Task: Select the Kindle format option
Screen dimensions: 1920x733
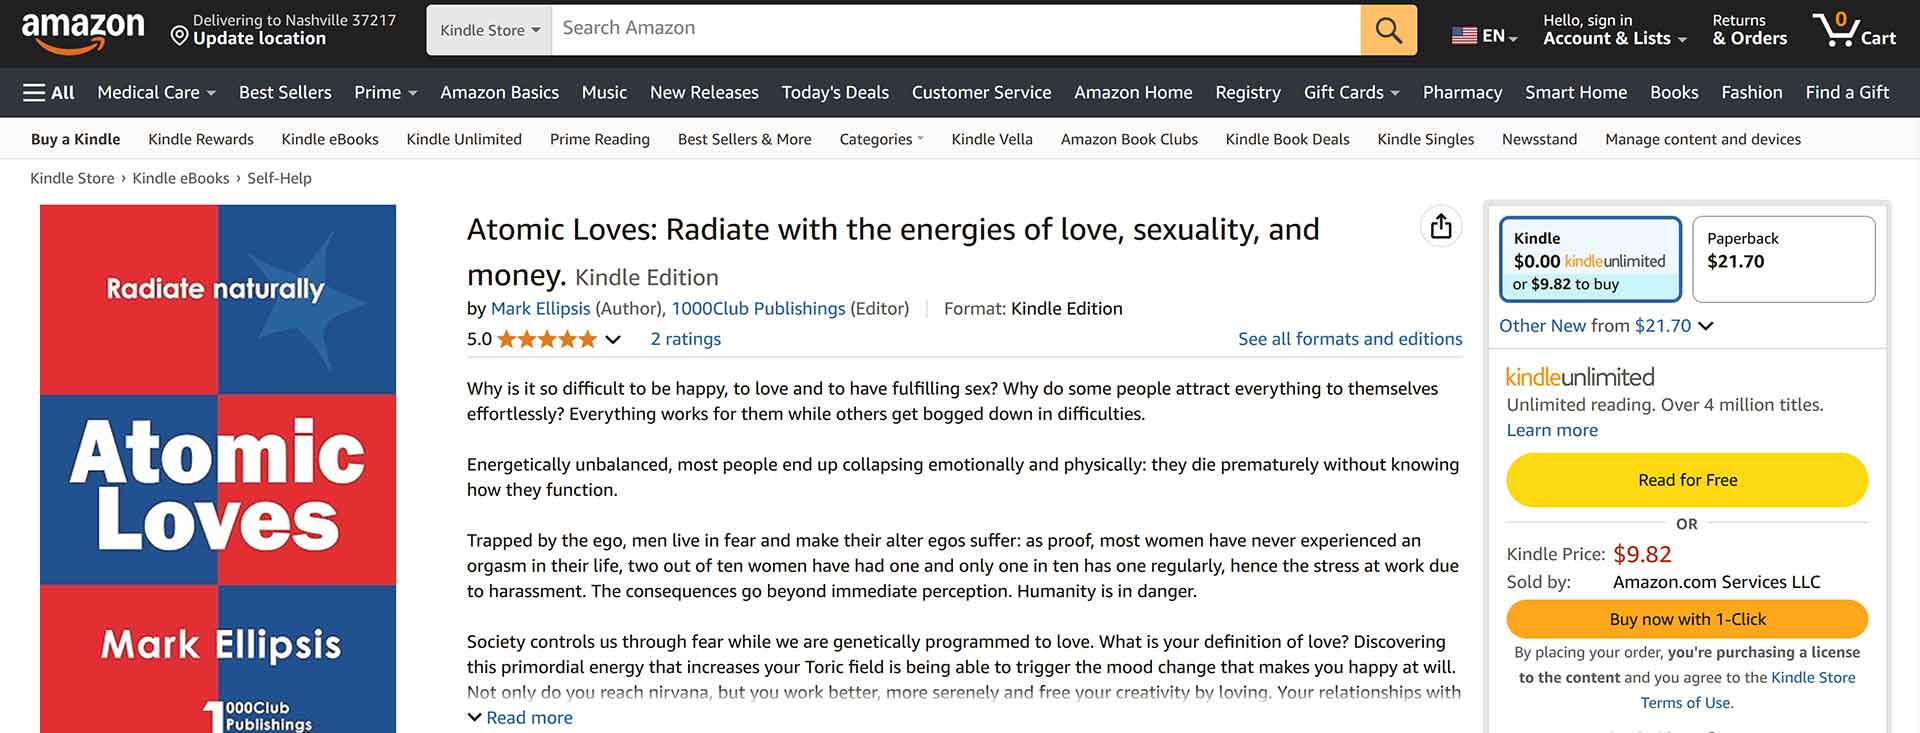Action: click(1590, 259)
